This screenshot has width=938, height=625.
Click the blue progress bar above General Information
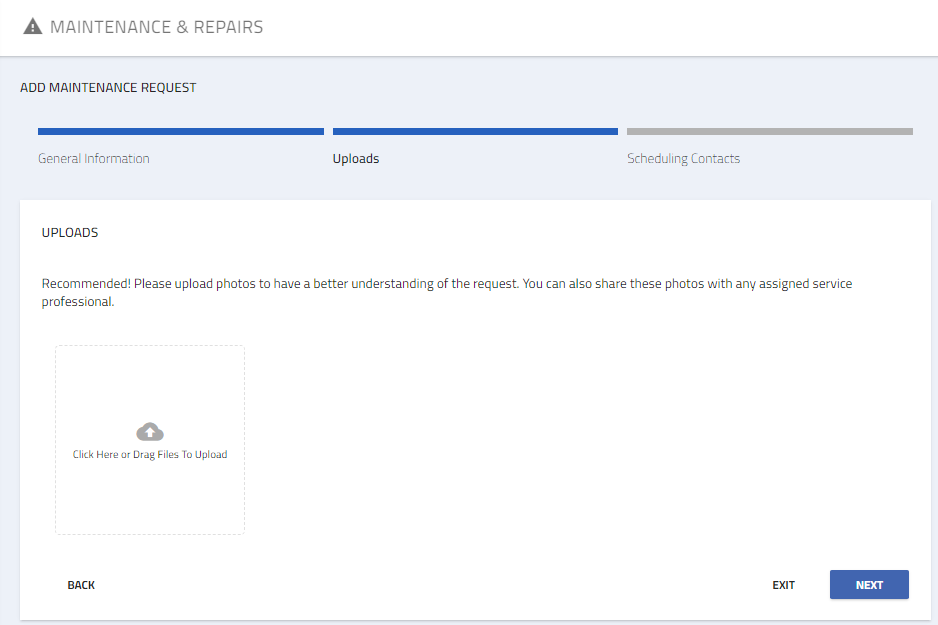181,131
